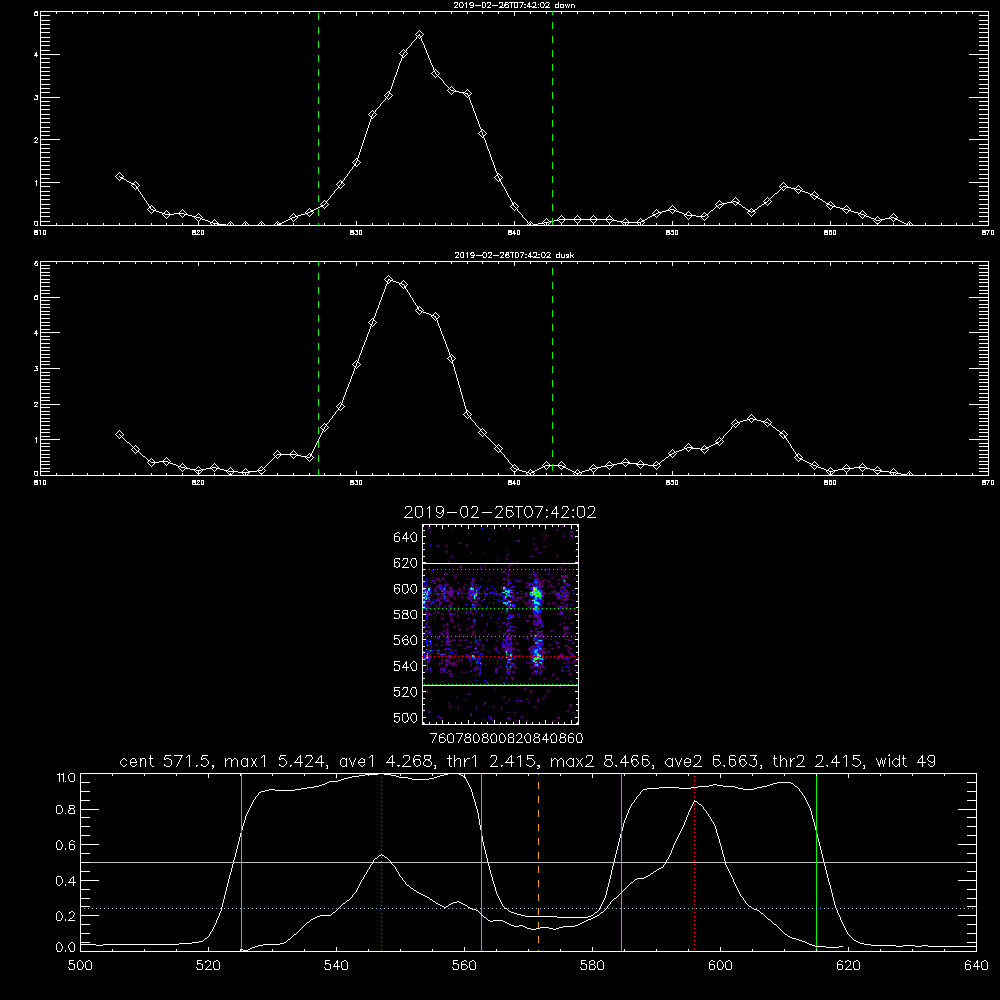
Task: Click the 'cent 571.5' value in stats header
Action: 165,761
